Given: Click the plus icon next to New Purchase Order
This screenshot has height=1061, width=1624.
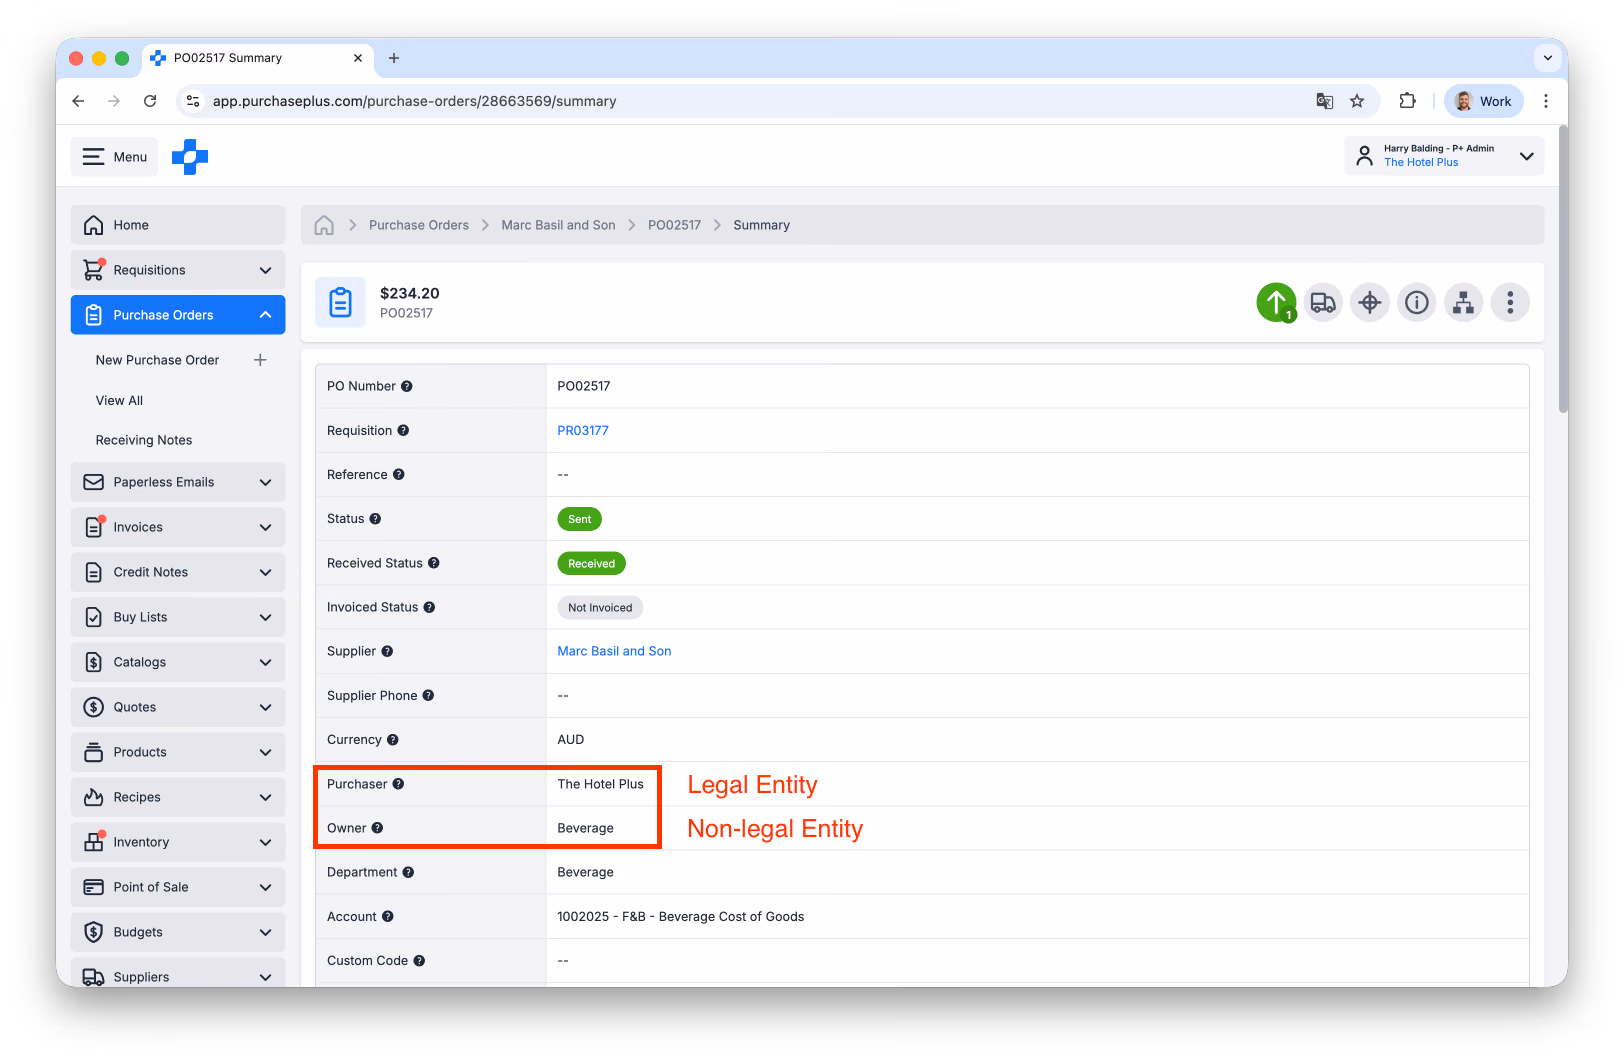Looking at the screenshot, I should click(260, 360).
